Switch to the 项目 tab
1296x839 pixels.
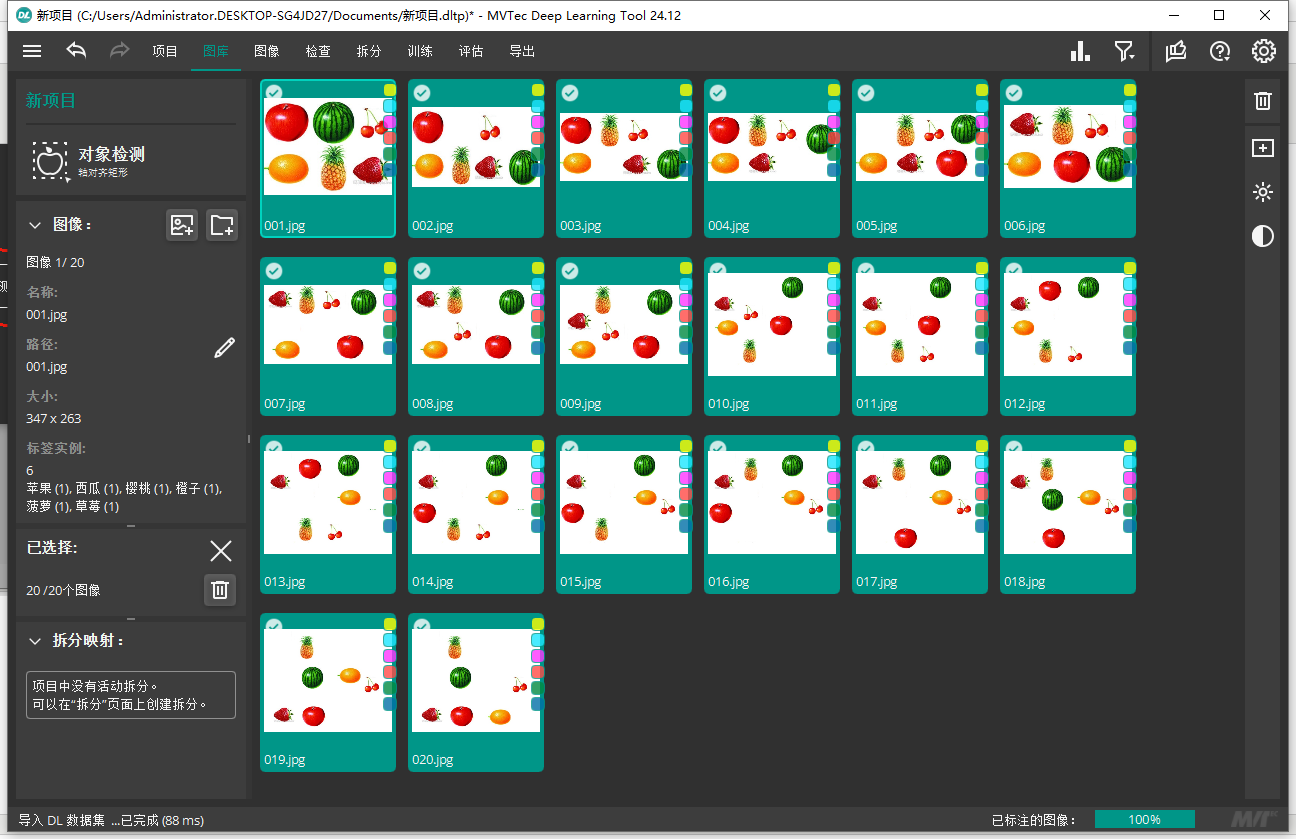pos(165,51)
